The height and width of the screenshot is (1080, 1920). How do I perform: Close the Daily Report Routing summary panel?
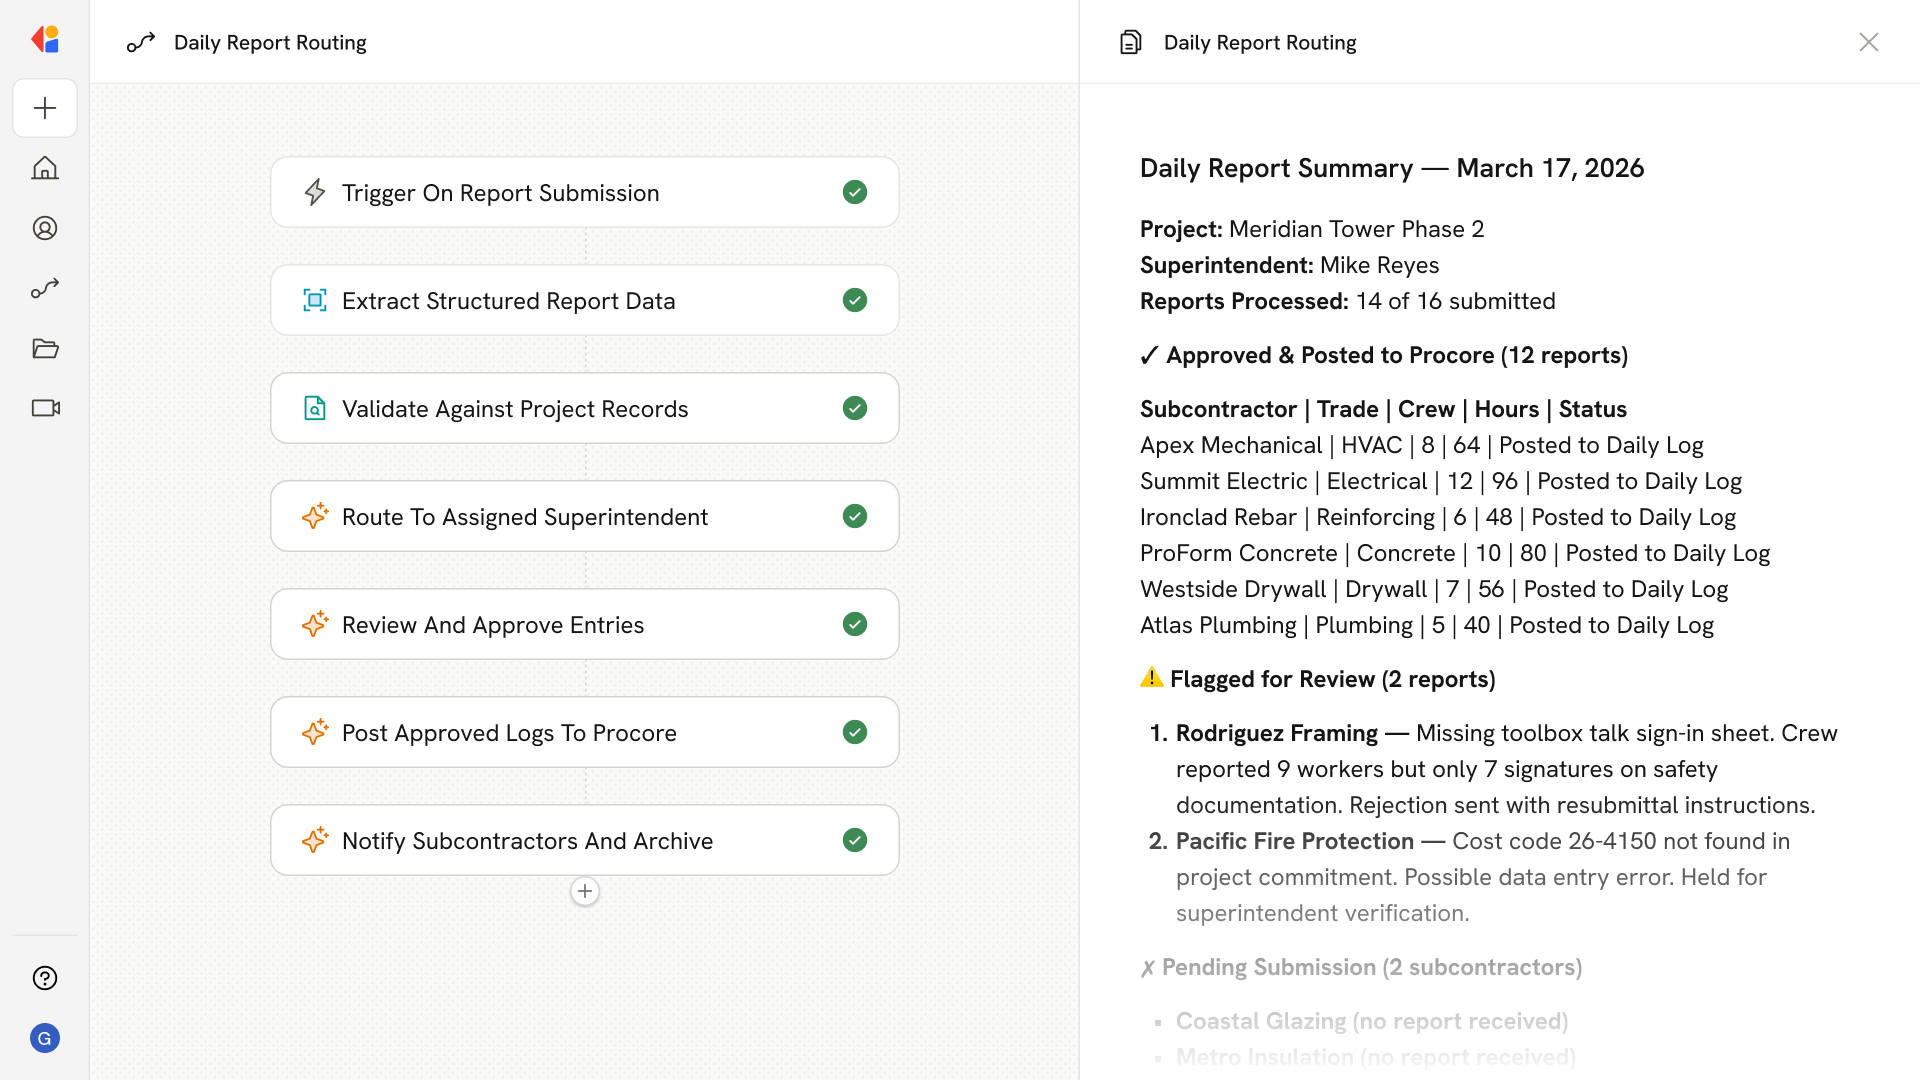point(1868,42)
